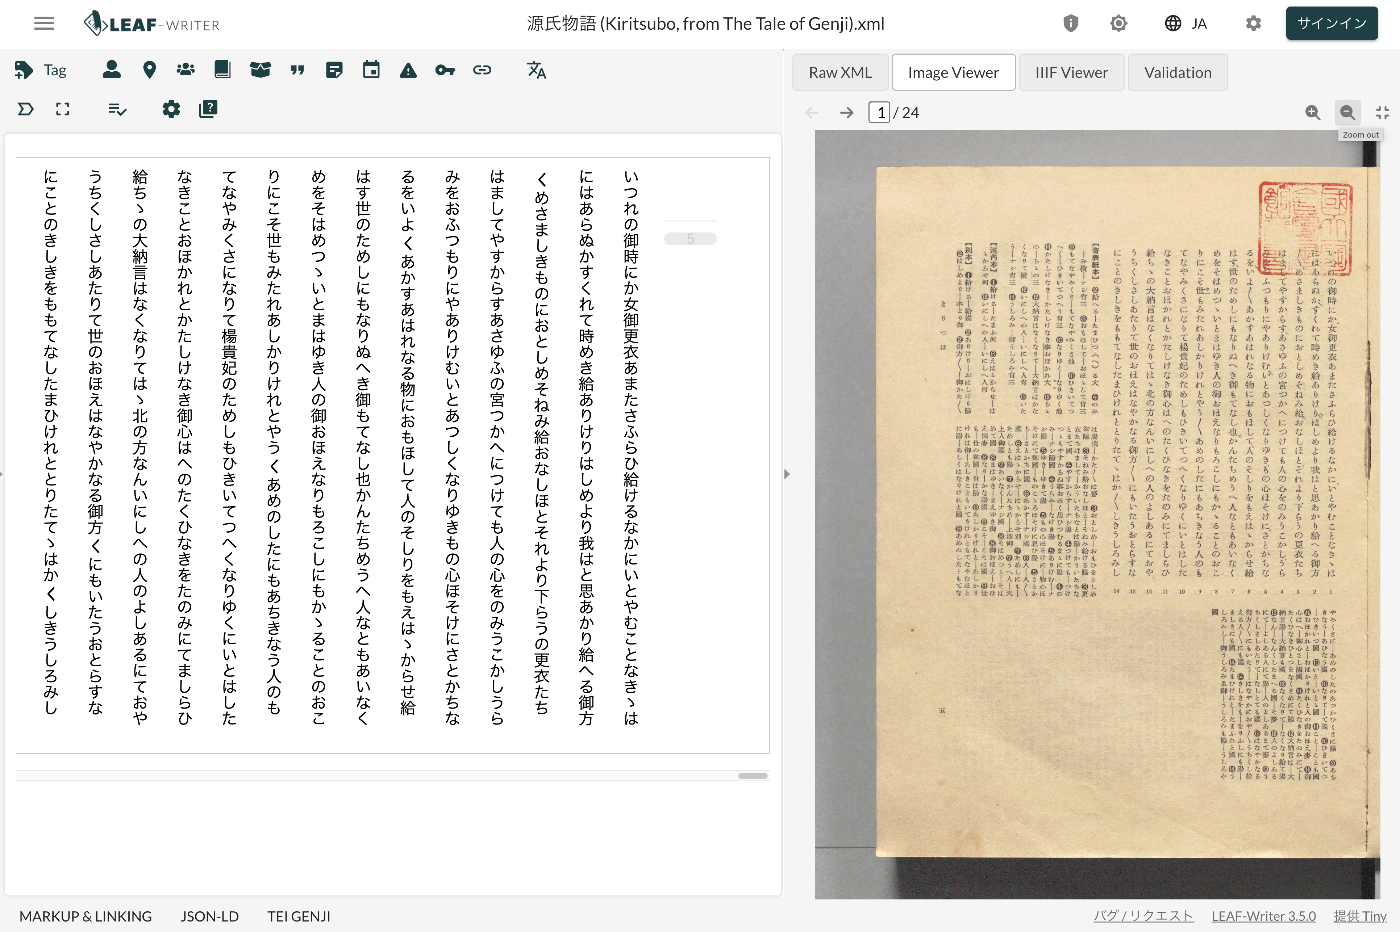Toggle show tags icon

25,108
